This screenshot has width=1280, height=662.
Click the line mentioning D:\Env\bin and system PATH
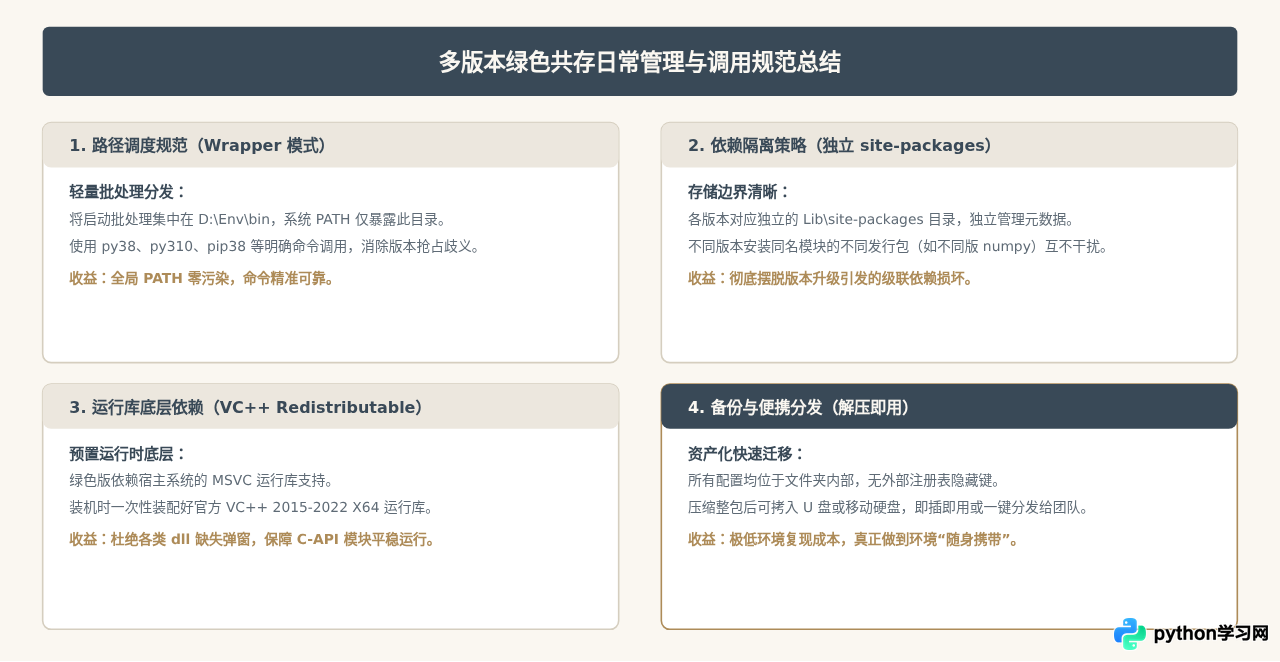click(258, 219)
